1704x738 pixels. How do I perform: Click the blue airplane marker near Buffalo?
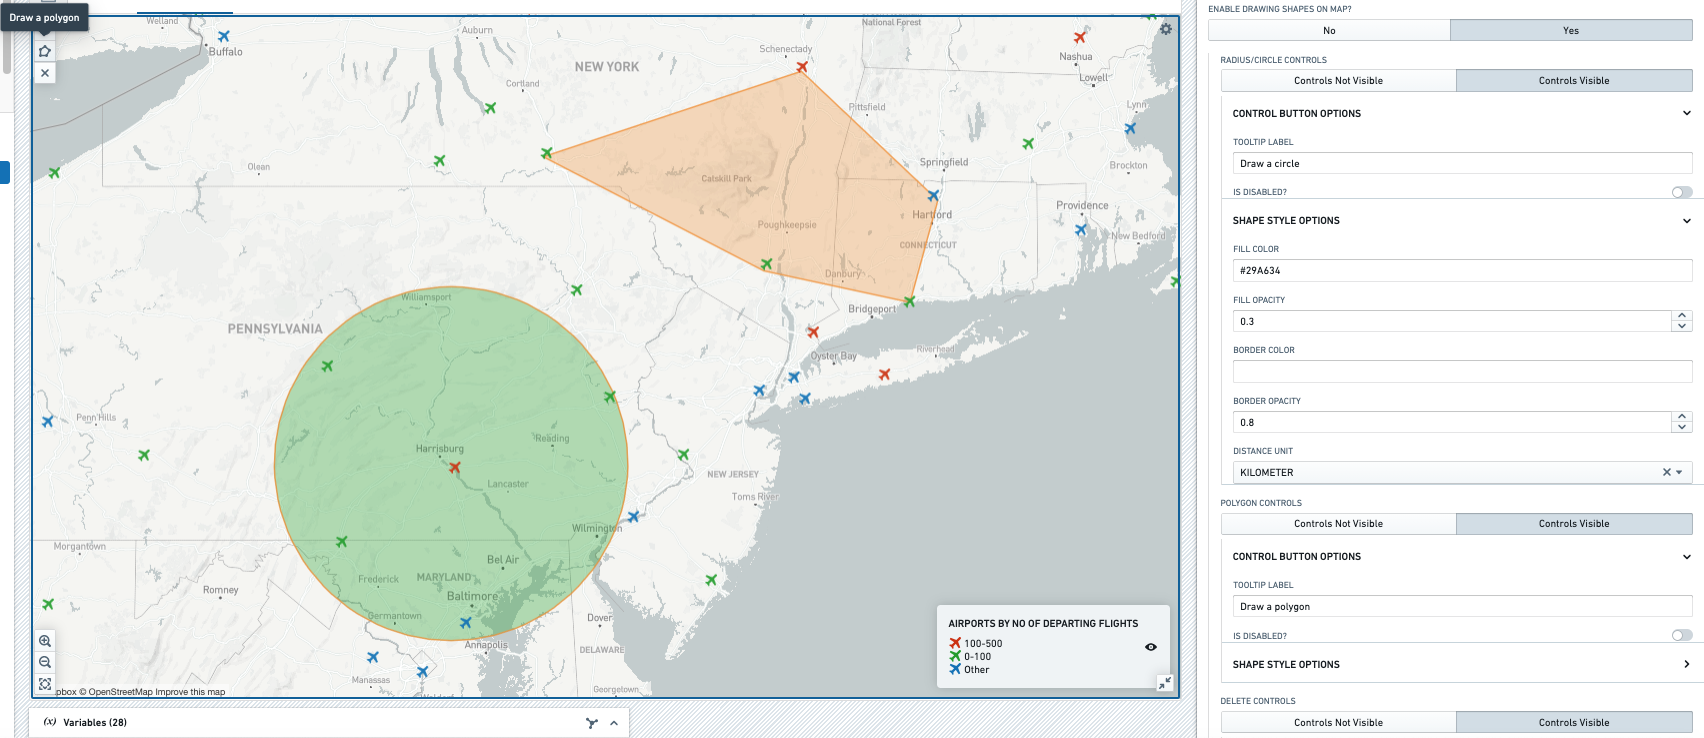pos(224,36)
